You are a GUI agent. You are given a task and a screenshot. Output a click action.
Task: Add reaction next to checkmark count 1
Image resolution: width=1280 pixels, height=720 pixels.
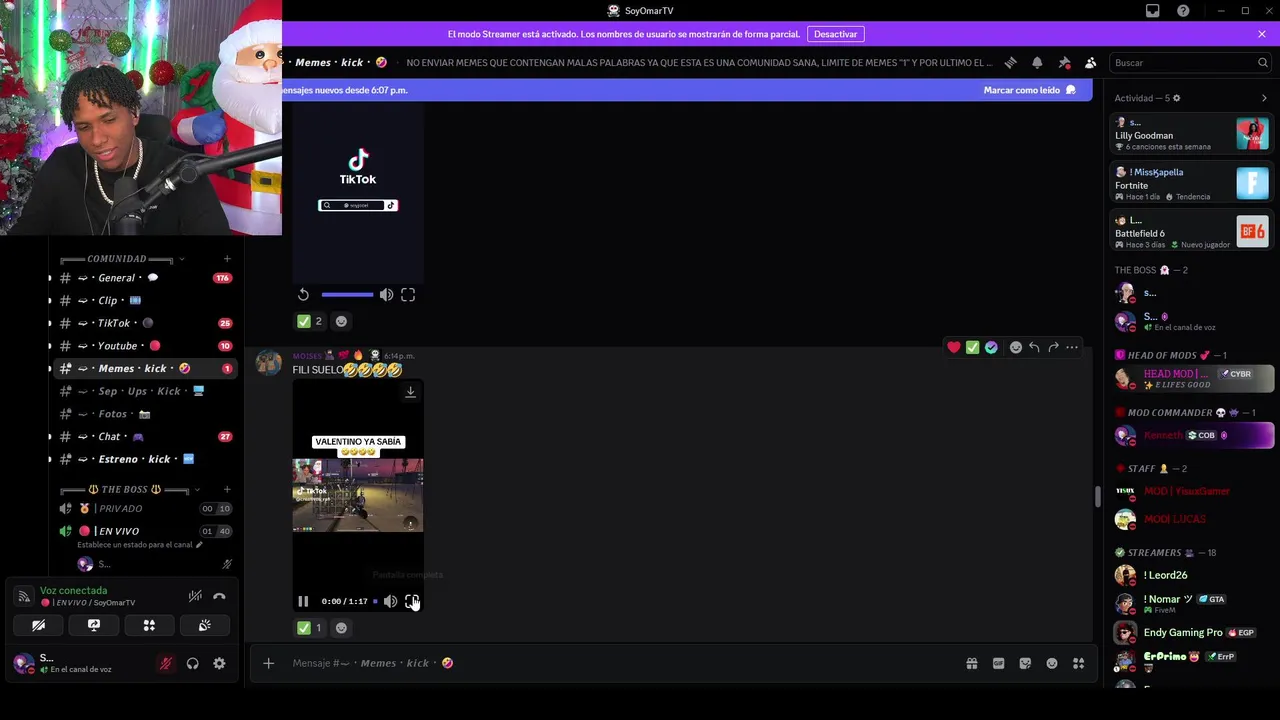[341, 628]
